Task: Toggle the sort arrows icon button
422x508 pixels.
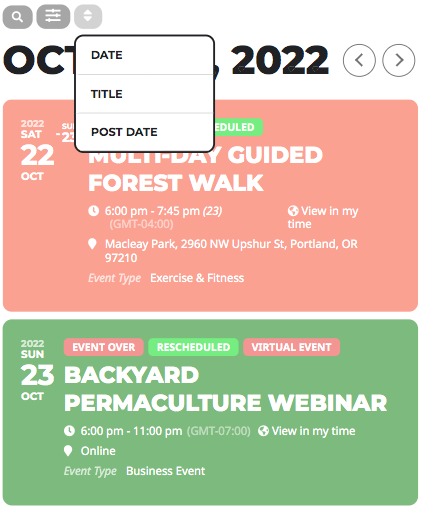Action: tap(88, 16)
